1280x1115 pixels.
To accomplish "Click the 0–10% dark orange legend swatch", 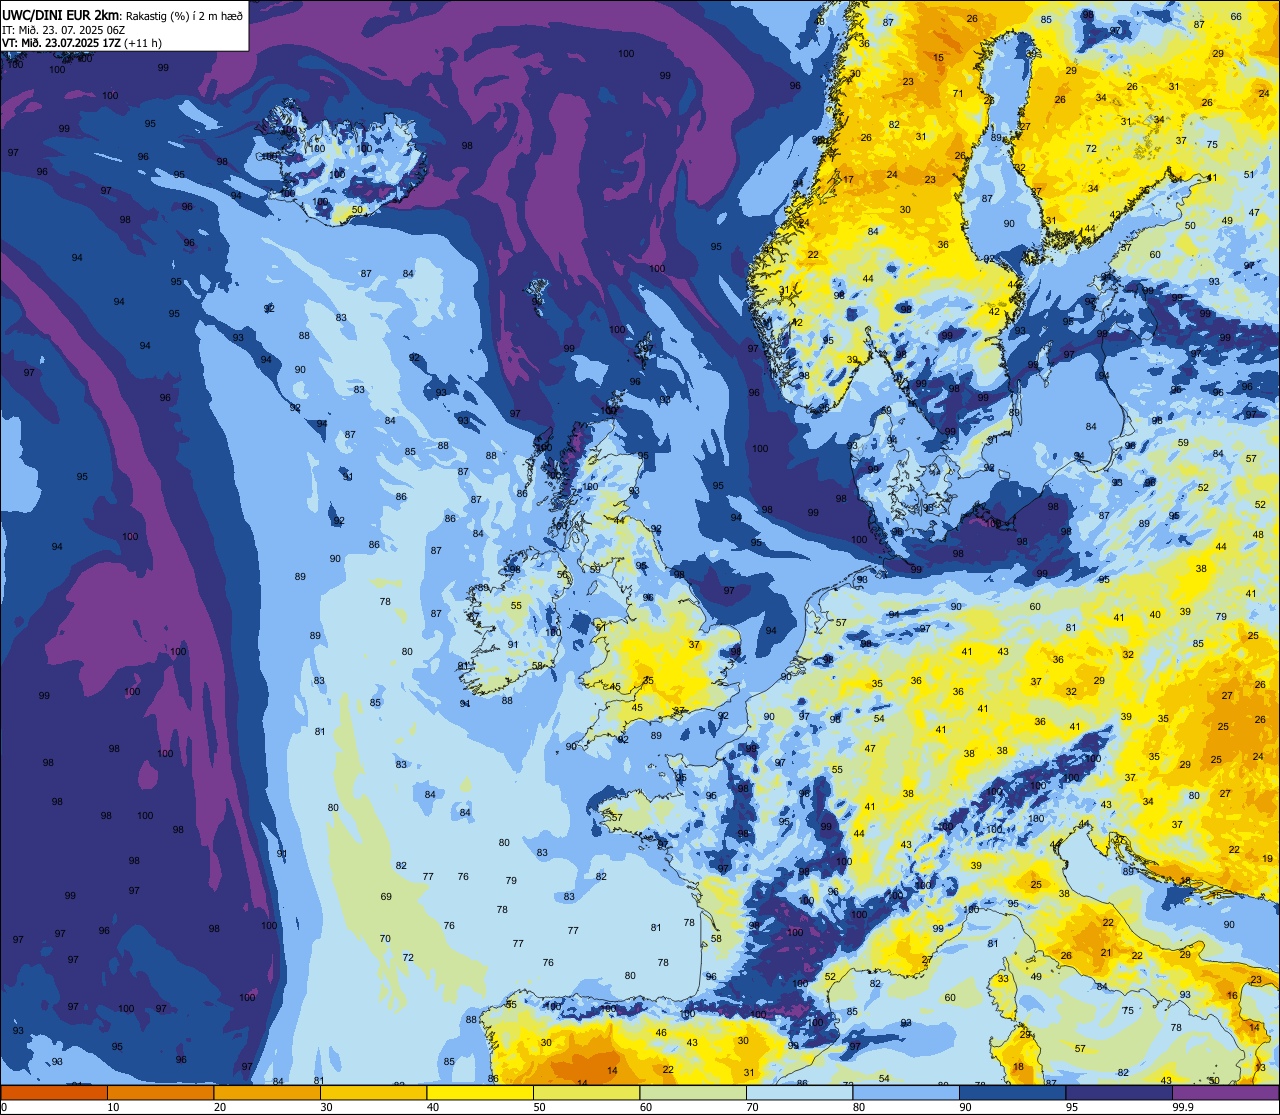I will click(54, 1092).
